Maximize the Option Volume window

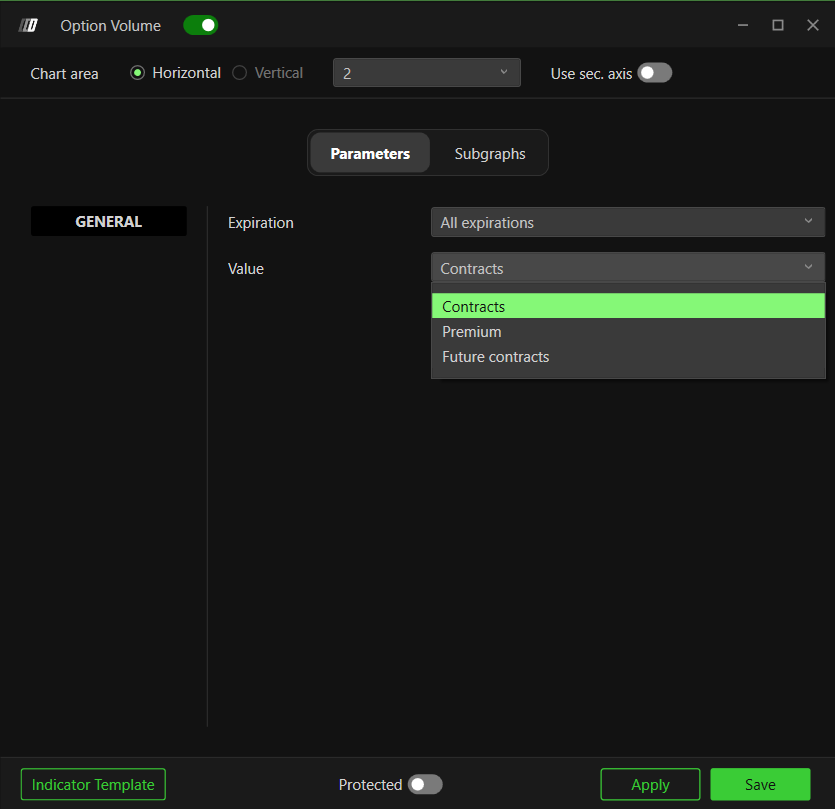777,25
